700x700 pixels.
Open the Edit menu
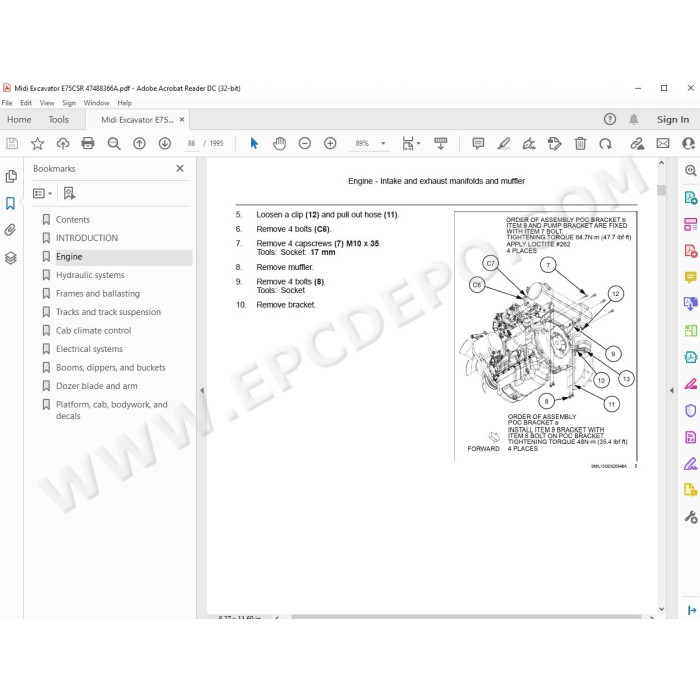(x=26, y=103)
